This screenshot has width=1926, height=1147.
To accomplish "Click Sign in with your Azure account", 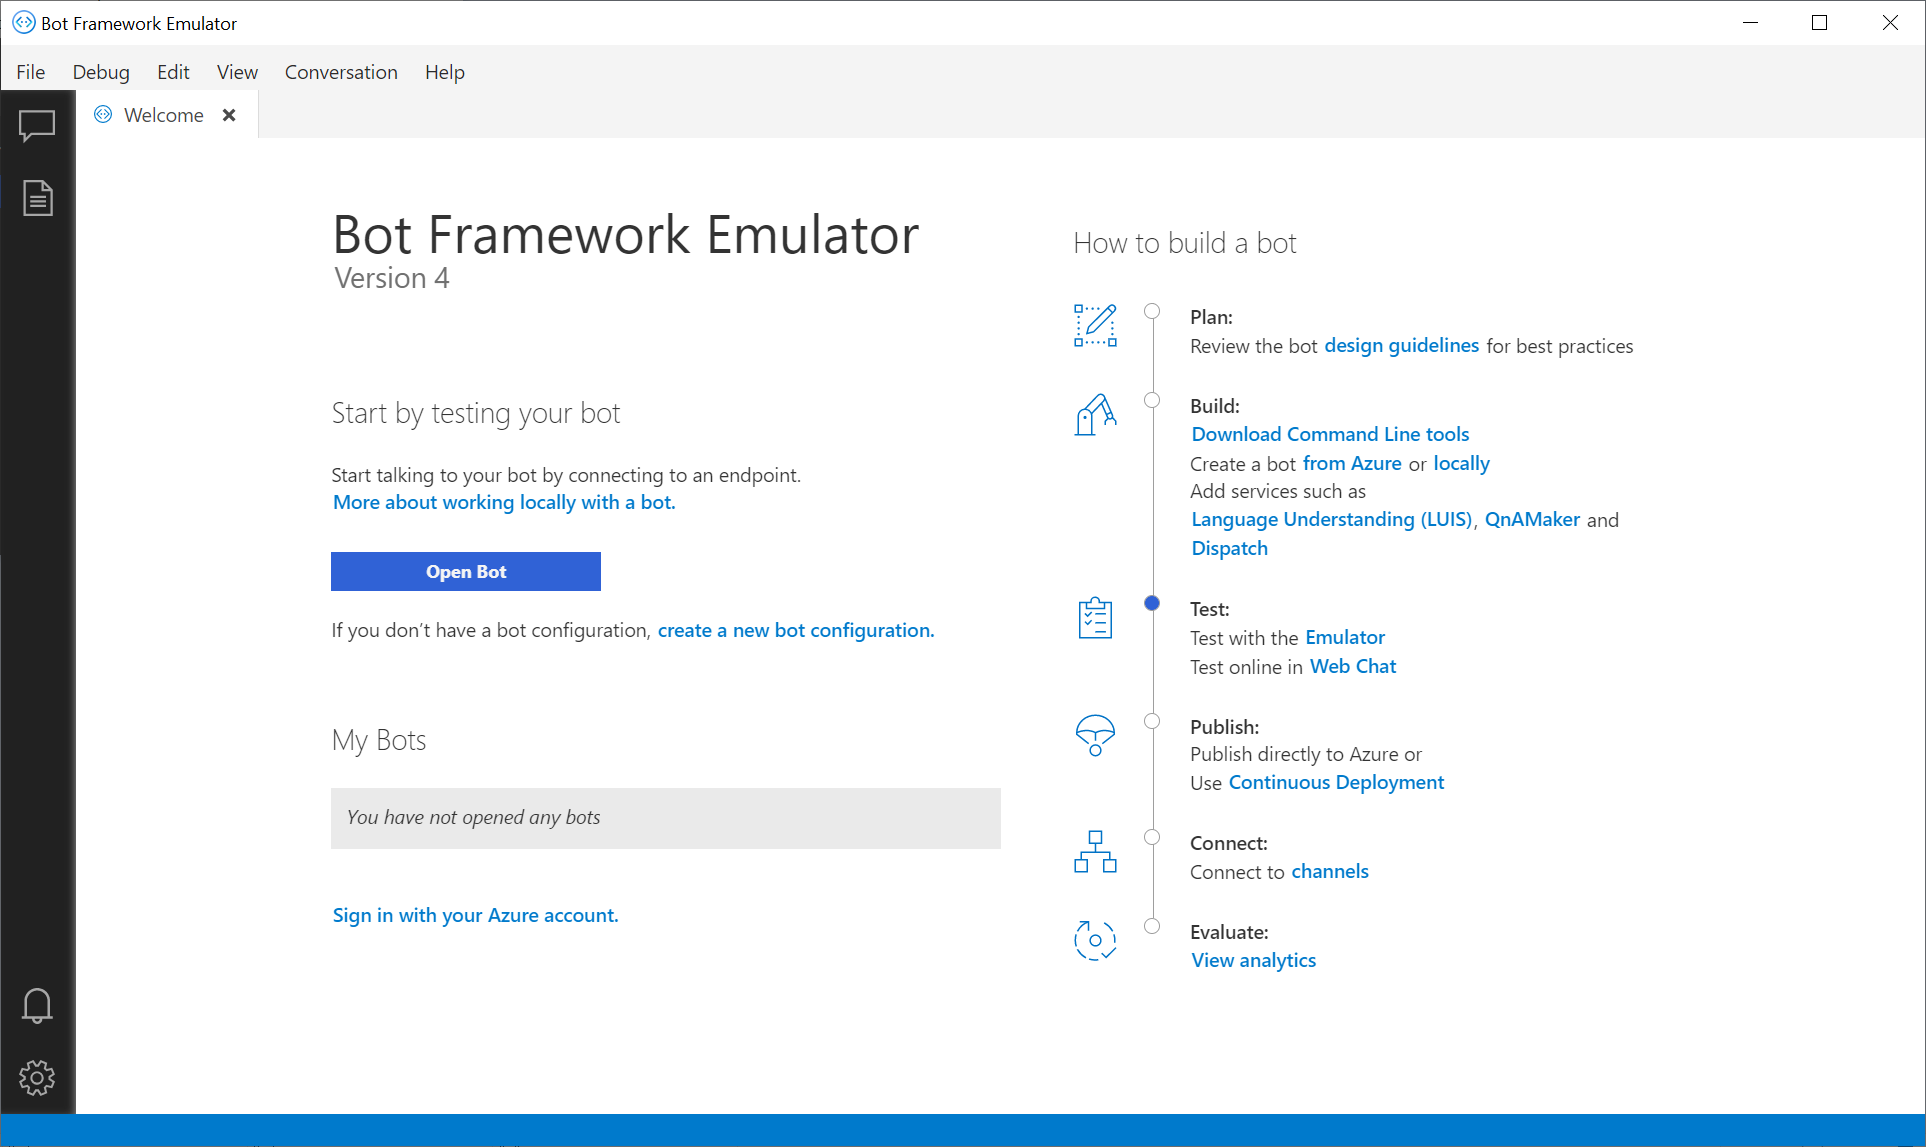I will pyautogui.click(x=474, y=915).
